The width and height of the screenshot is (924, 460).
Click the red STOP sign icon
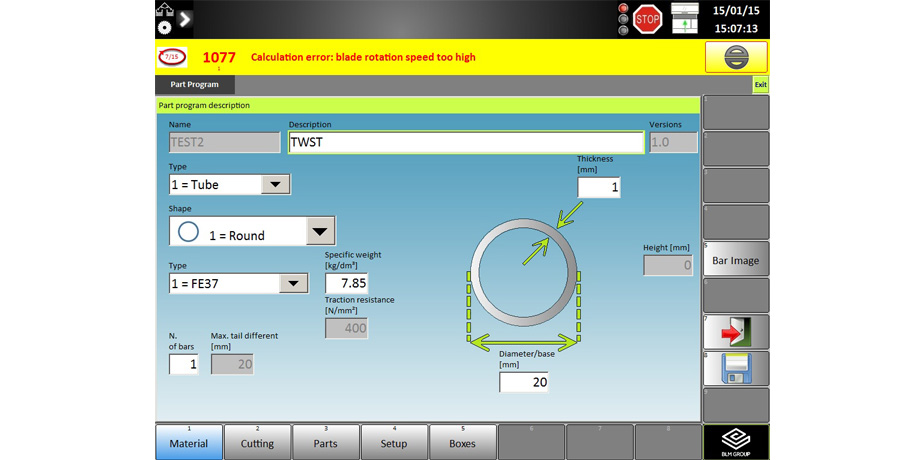(x=647, y=18)
